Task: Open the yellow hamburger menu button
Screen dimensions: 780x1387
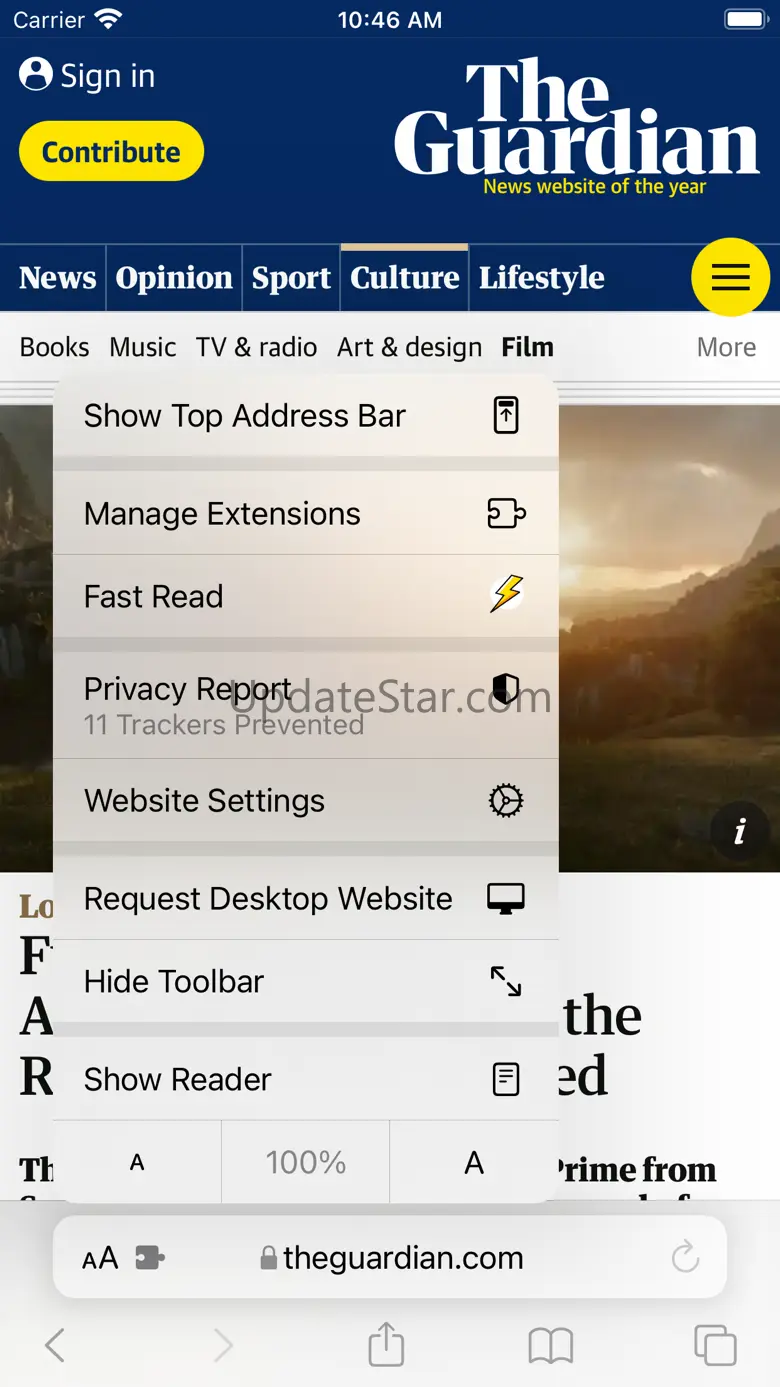Action: [x=731, y=277]
